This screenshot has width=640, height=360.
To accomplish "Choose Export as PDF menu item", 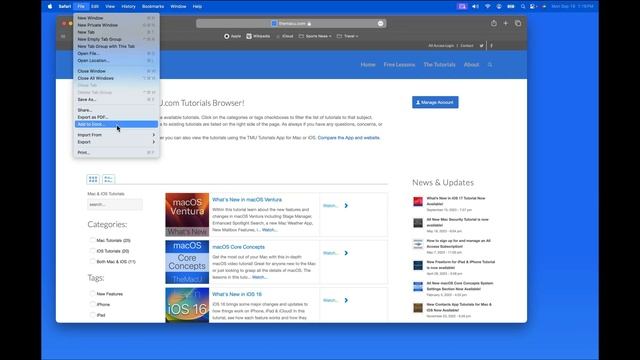I will [116, 117].
